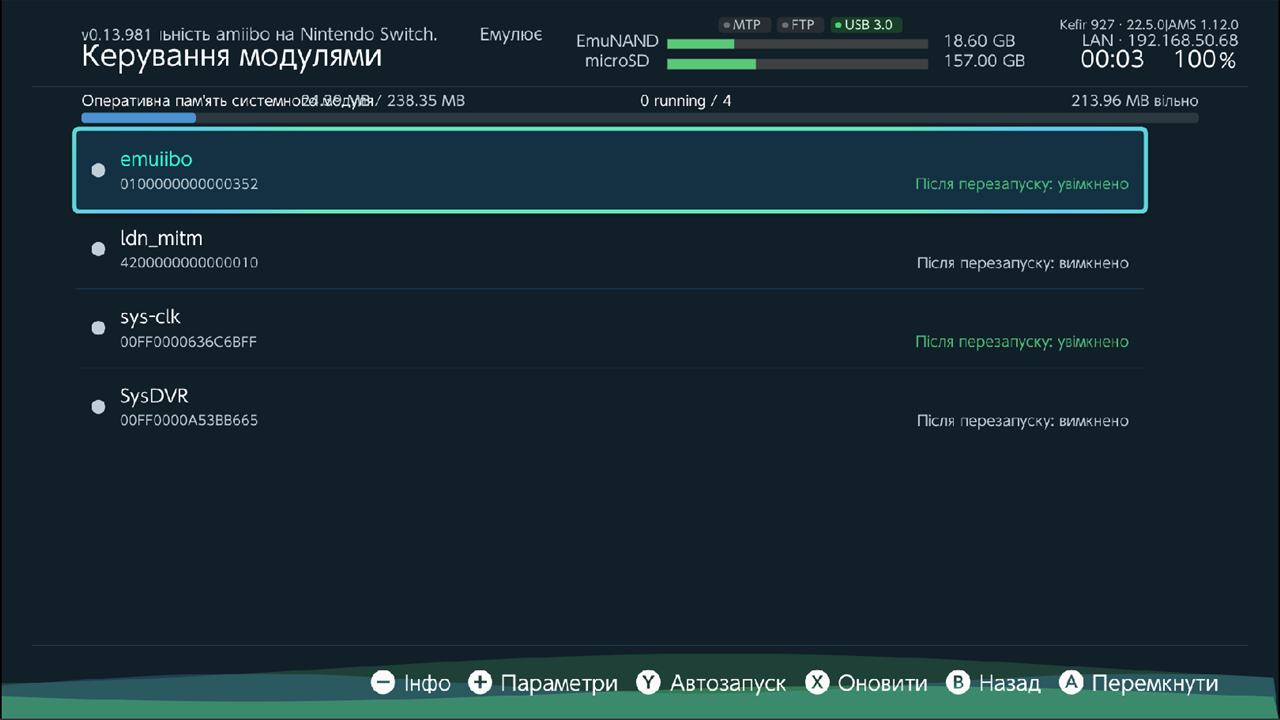Click the X button icon beside Оновити
1280x720 pixels.
coord(818,683)
